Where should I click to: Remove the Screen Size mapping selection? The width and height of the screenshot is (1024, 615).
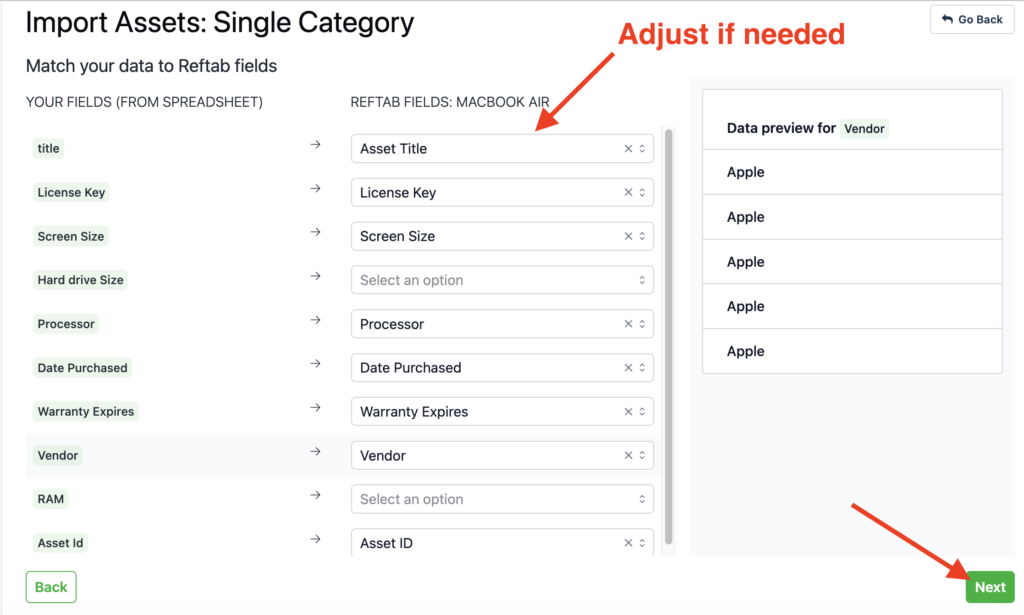click(628, 236)
